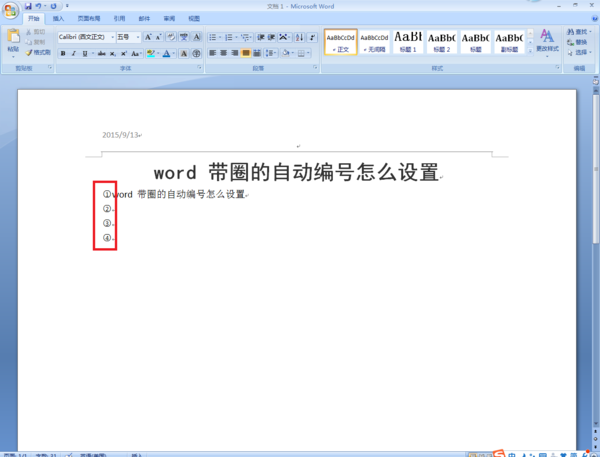Open the Office Button menu

pyautogui.click(x=11, y=11)
